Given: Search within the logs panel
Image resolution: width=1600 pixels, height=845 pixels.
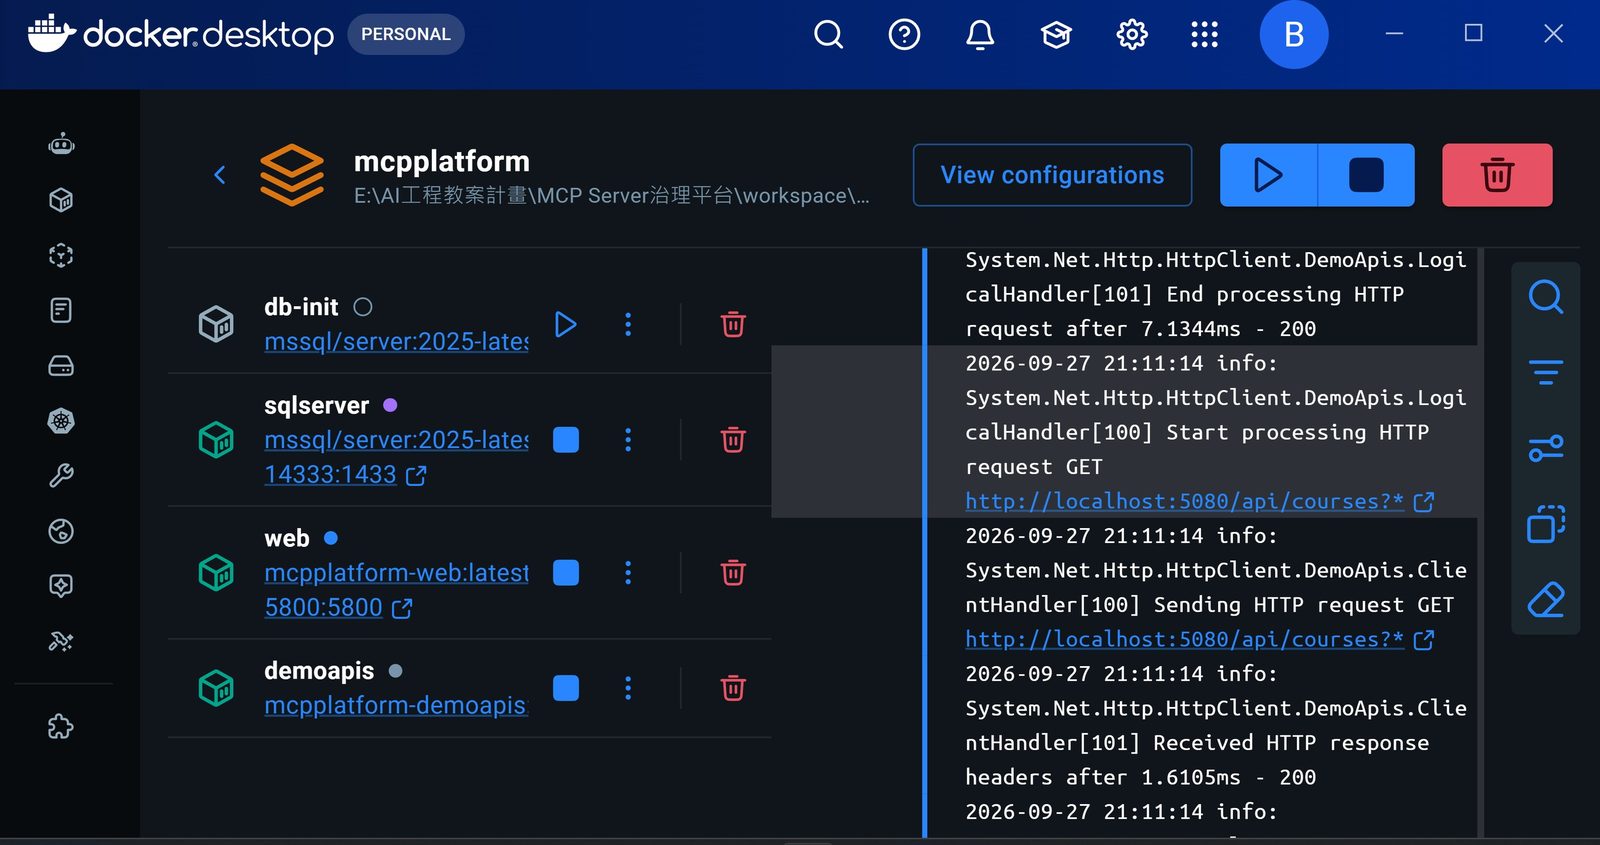Looking at the screenshot, I should [1546, 297].
